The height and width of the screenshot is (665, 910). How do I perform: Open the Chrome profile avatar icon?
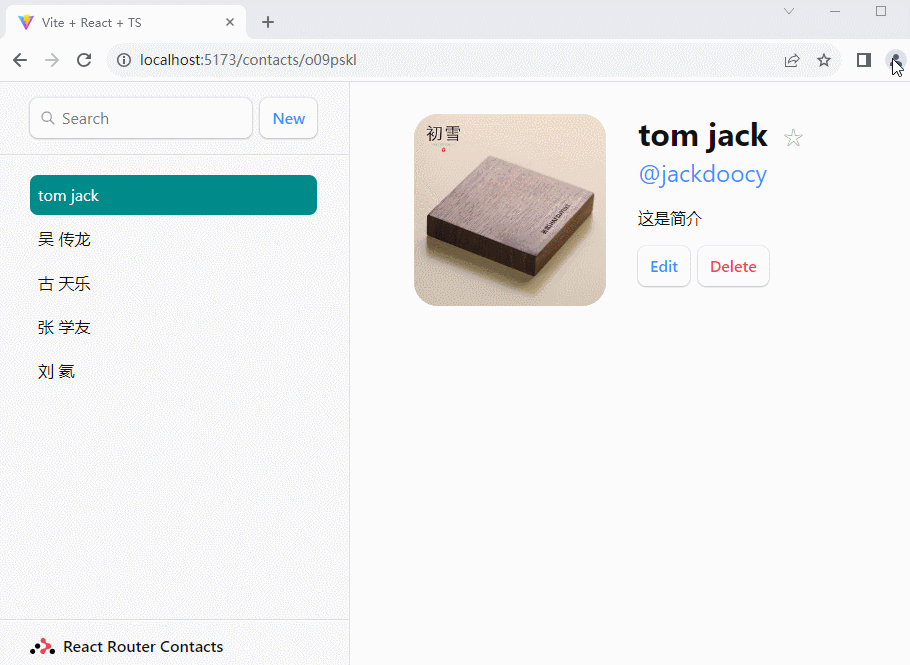pos(895,60)
